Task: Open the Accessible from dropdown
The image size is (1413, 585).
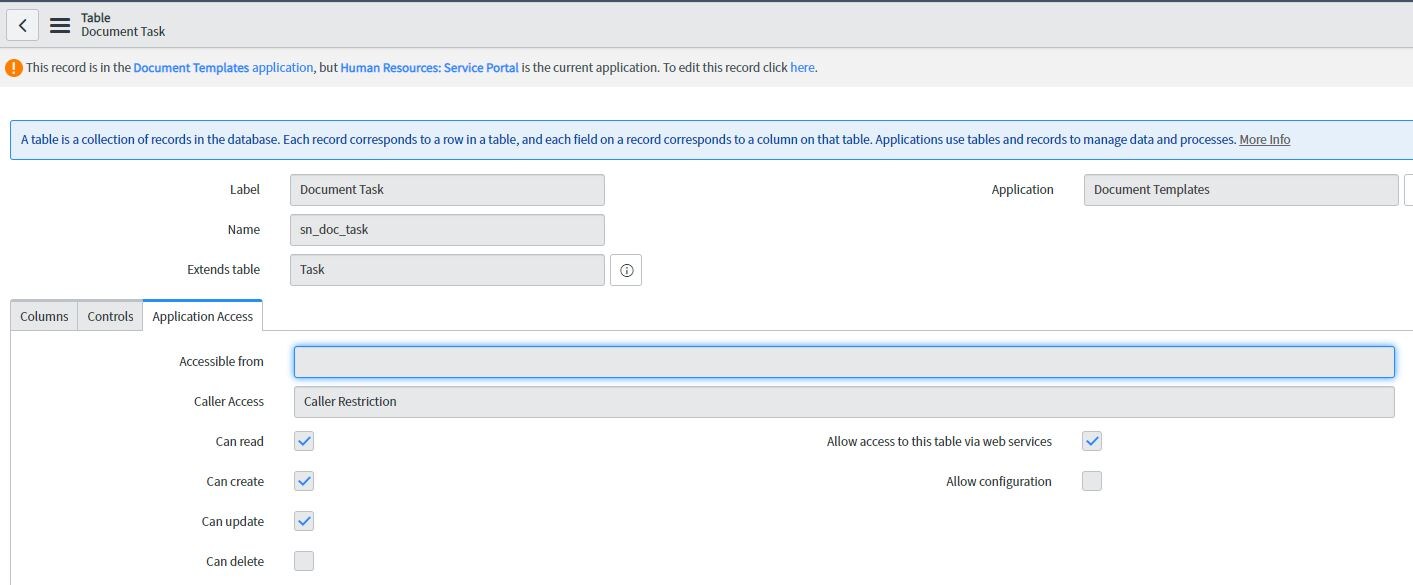Action: pyautogui.click(x=843, y=362)
